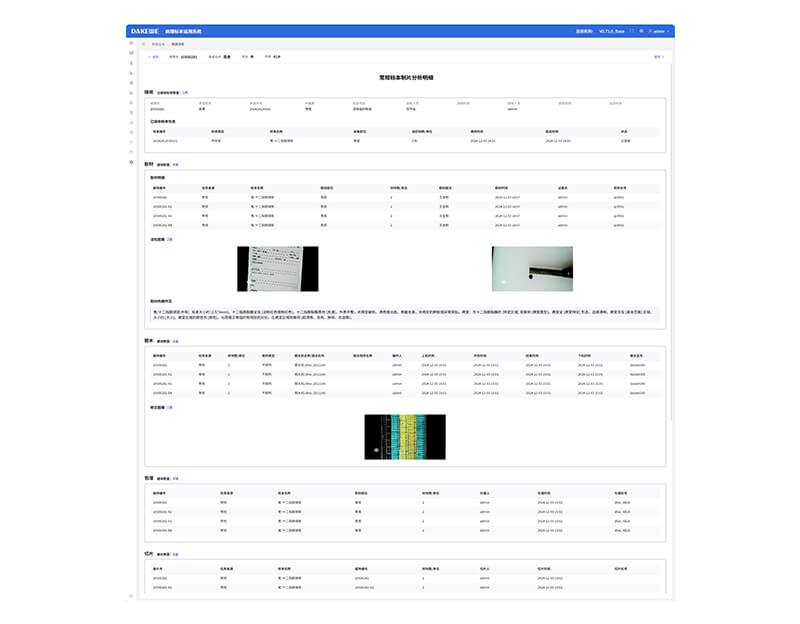The image size is (800, 624).
Task: Click the collapse arrow icon at sidebar bottom
Action: [131, 594]
